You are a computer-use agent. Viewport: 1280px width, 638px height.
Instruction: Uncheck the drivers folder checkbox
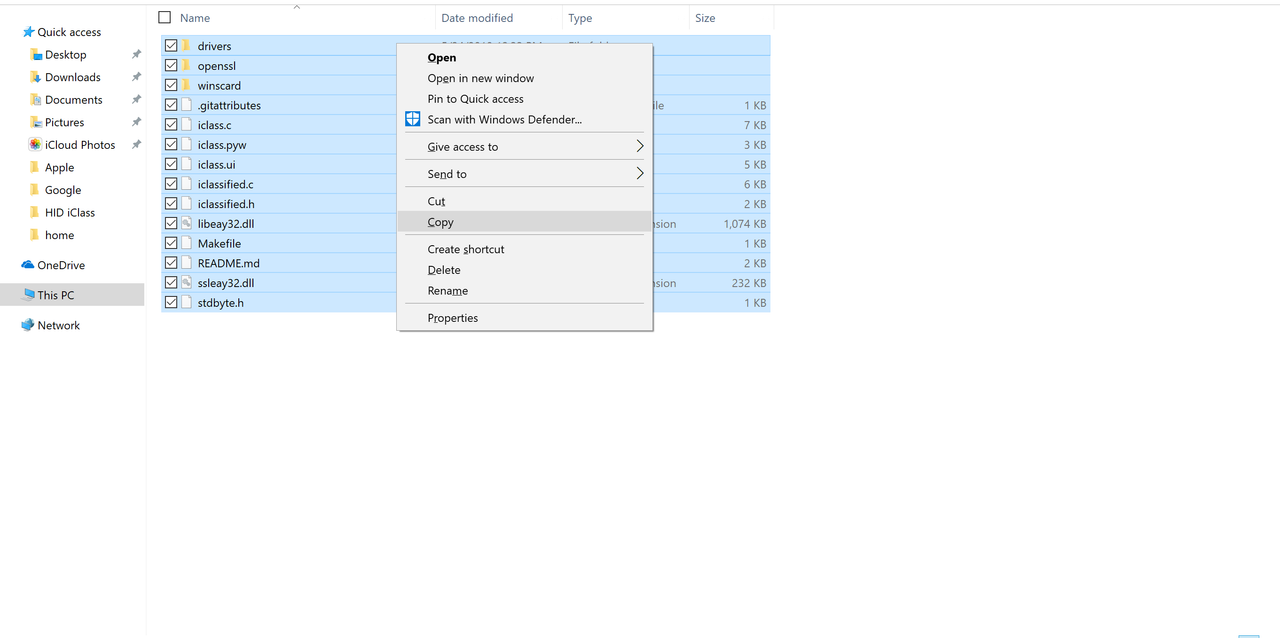click(171, 46)
